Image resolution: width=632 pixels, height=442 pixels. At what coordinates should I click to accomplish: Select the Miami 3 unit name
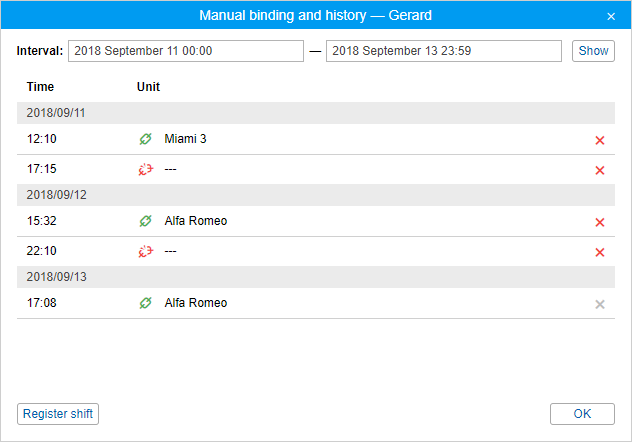[x=186, y=139]
